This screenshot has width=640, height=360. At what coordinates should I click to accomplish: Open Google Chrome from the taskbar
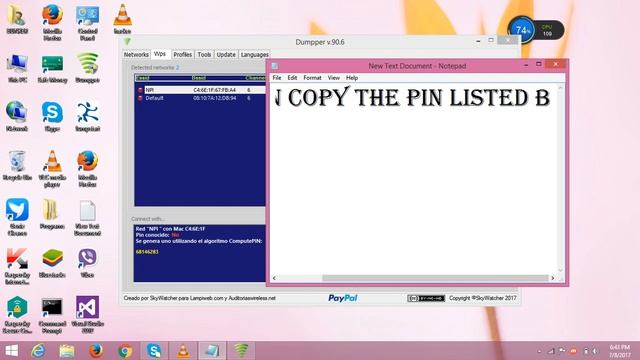(x=125, y=351)
